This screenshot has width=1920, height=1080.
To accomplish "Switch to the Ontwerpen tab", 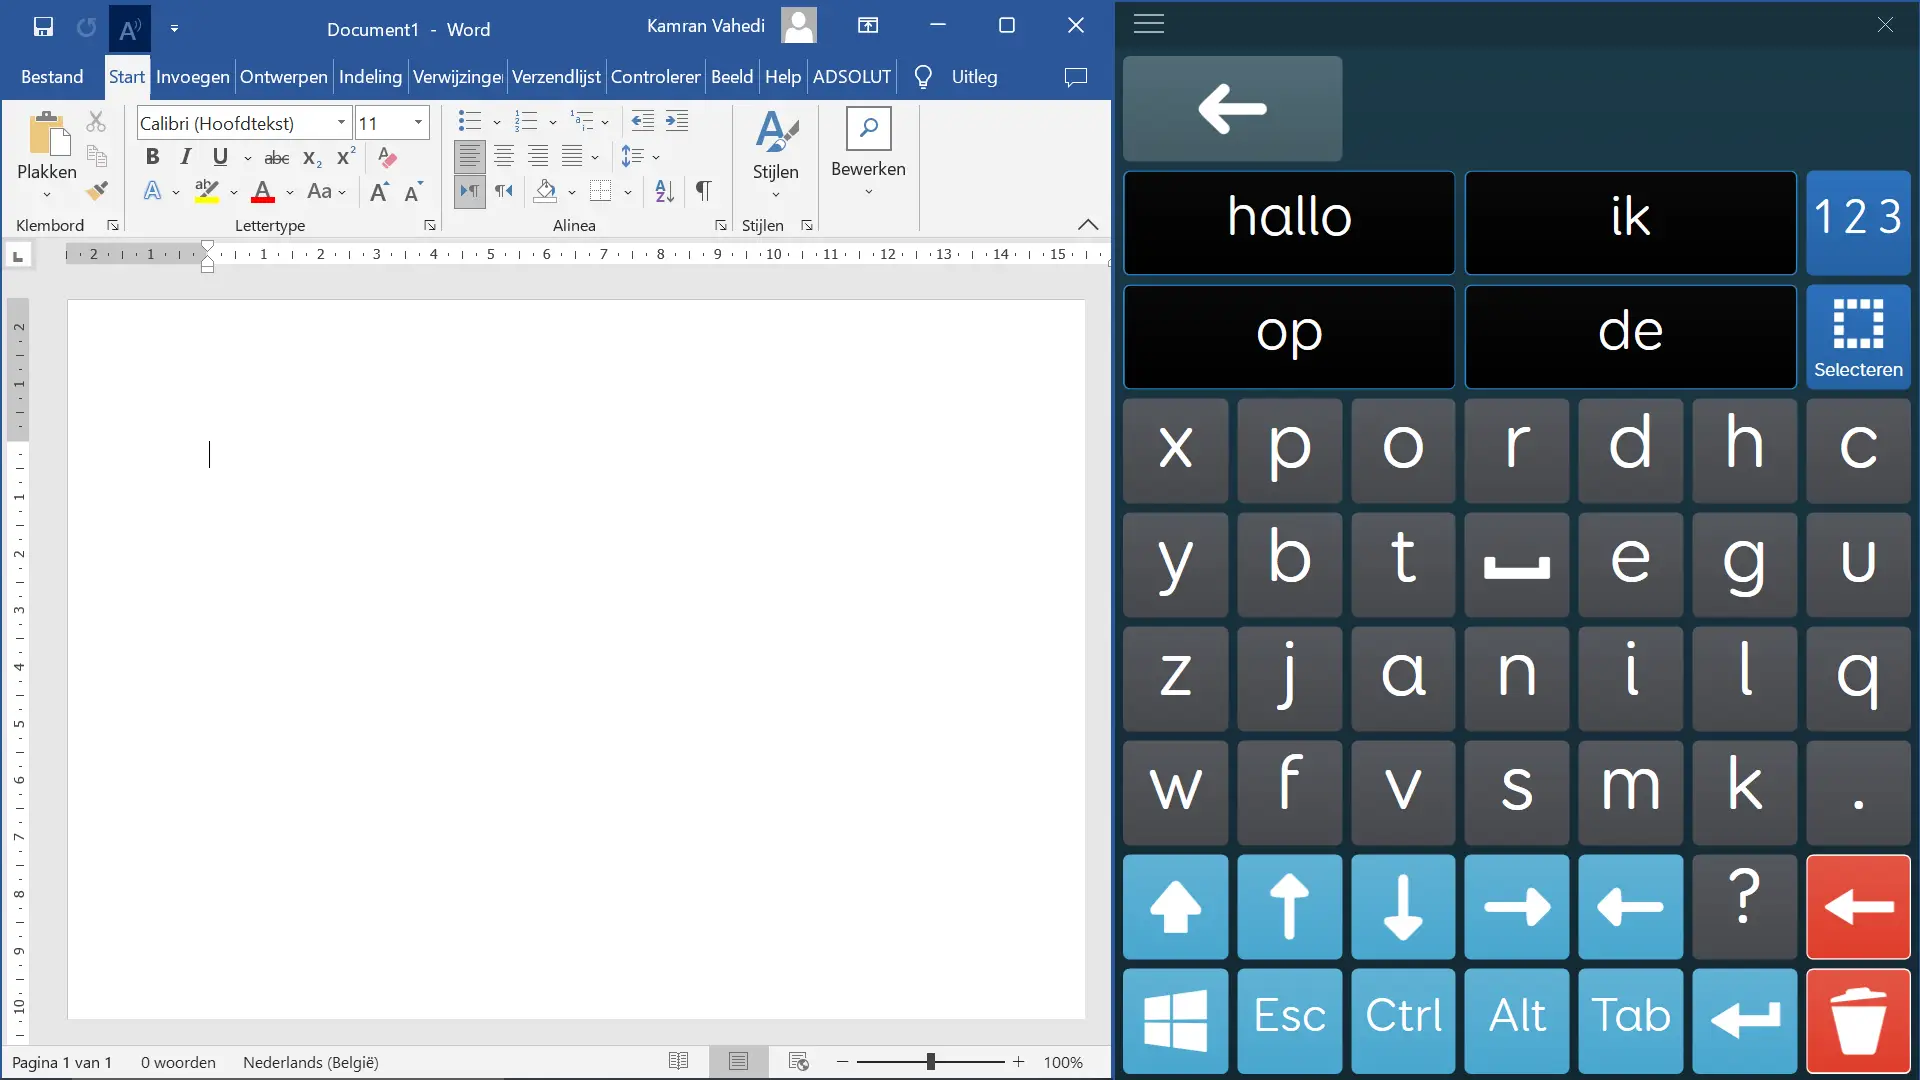I will tap(284, 77).
